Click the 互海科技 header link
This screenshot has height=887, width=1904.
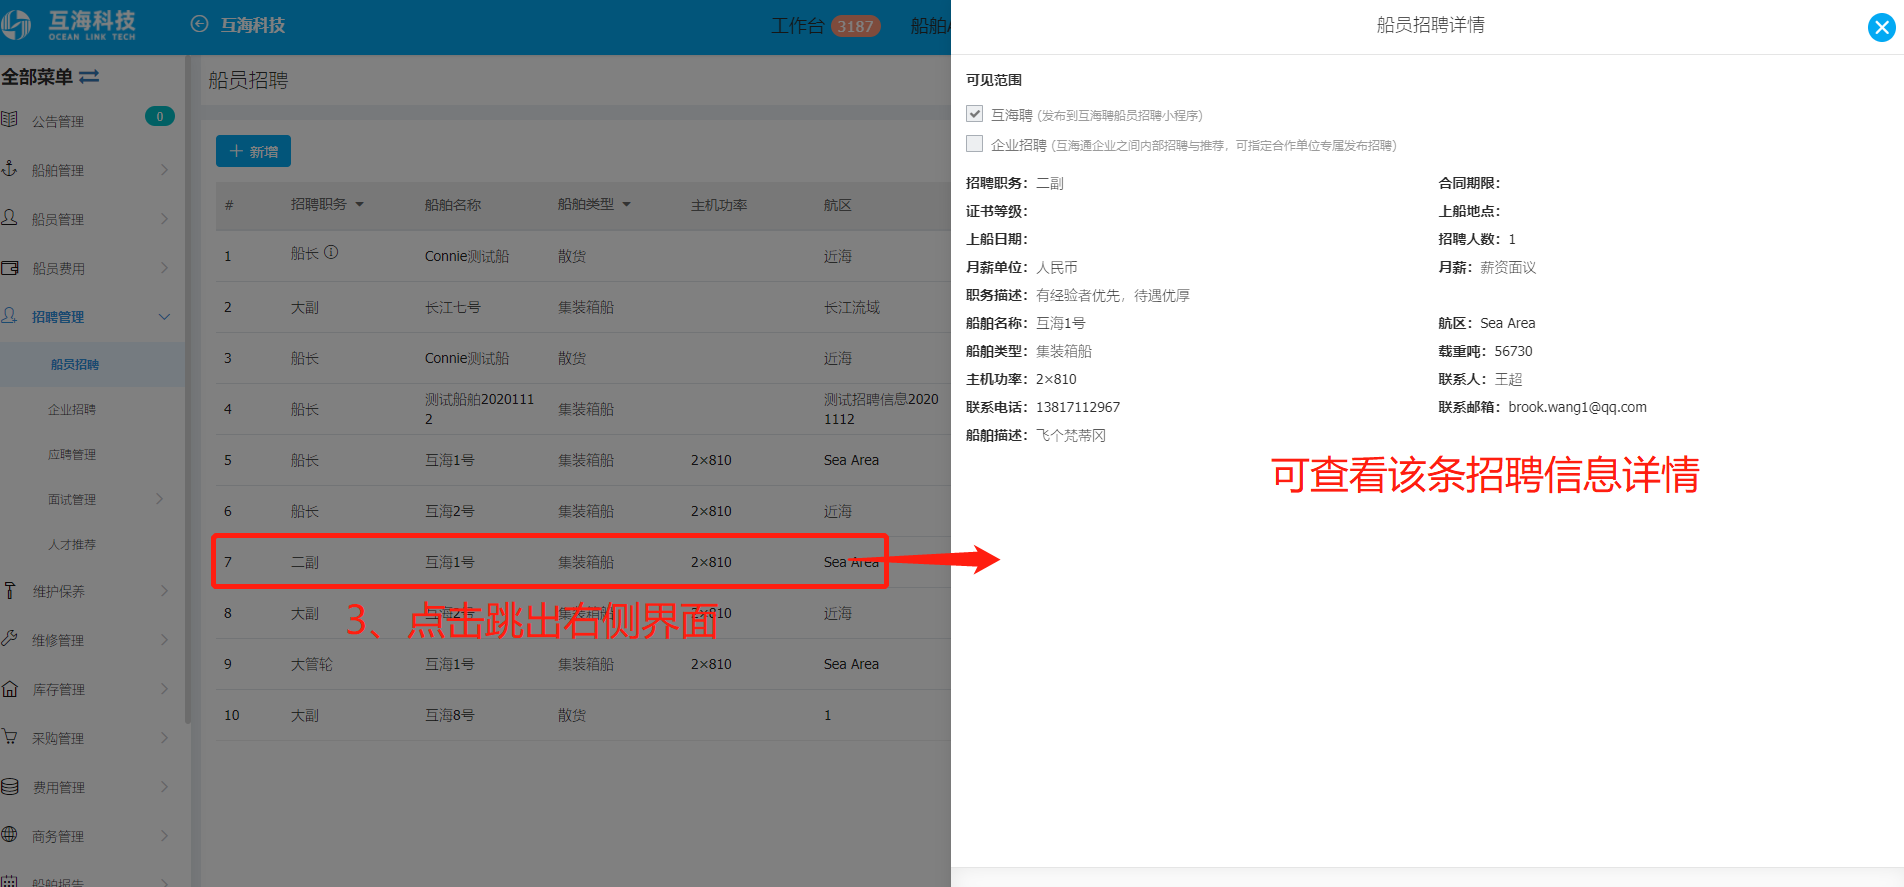[252, 25]
